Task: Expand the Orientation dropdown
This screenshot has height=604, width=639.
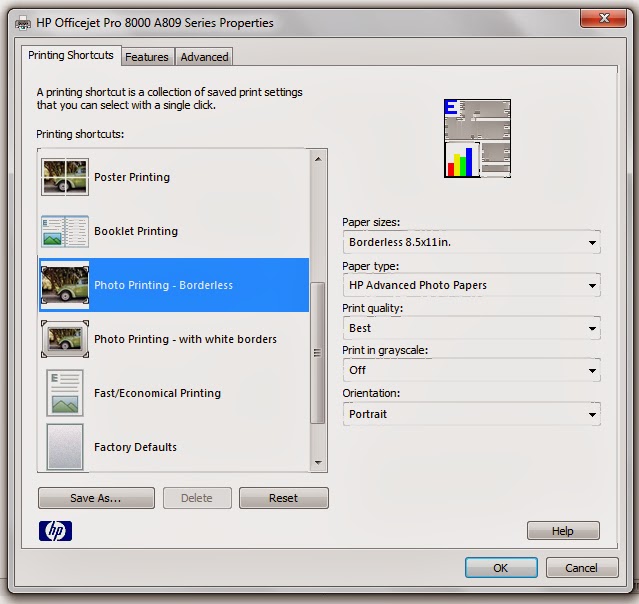Action: tap(472, 414)
